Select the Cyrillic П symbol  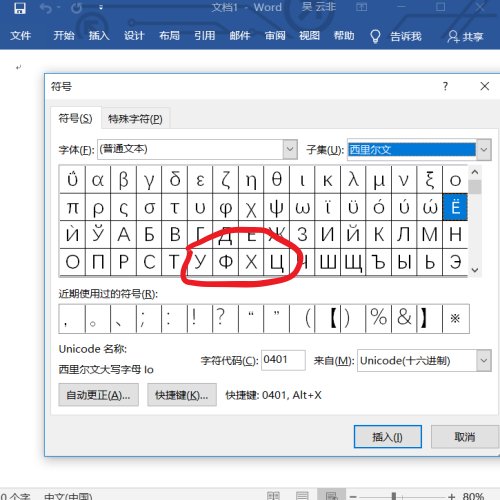pos(98,262)
